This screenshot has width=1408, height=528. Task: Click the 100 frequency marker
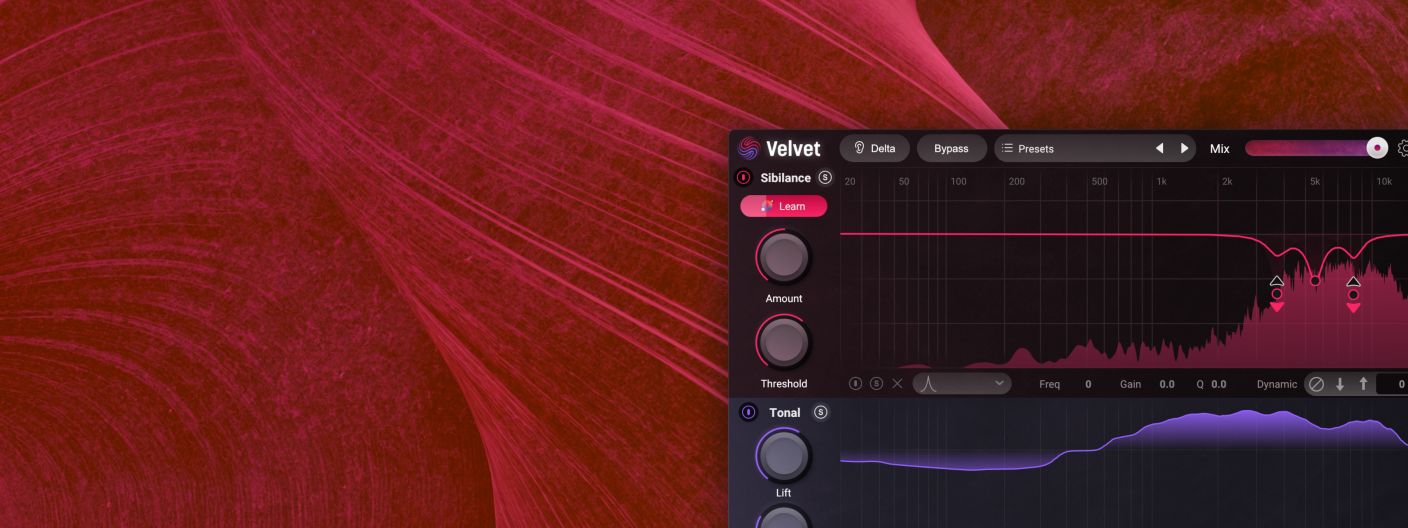(x=958, y=181)
